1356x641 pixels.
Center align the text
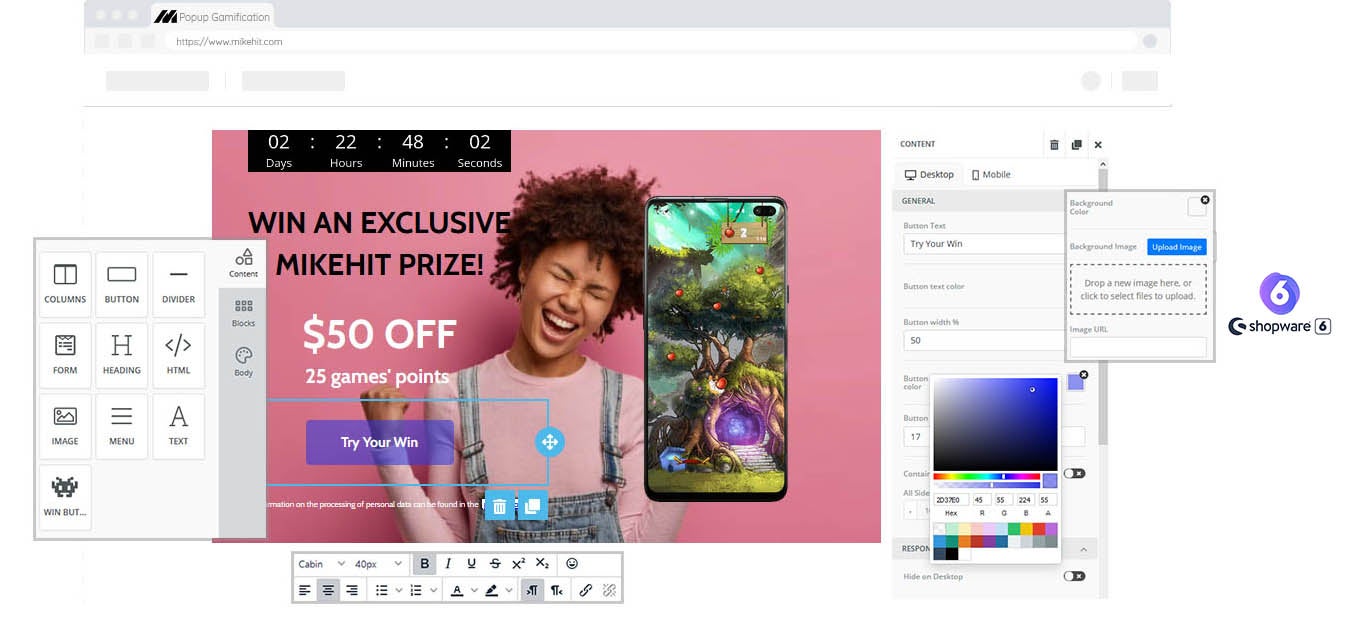coord(328,590)
